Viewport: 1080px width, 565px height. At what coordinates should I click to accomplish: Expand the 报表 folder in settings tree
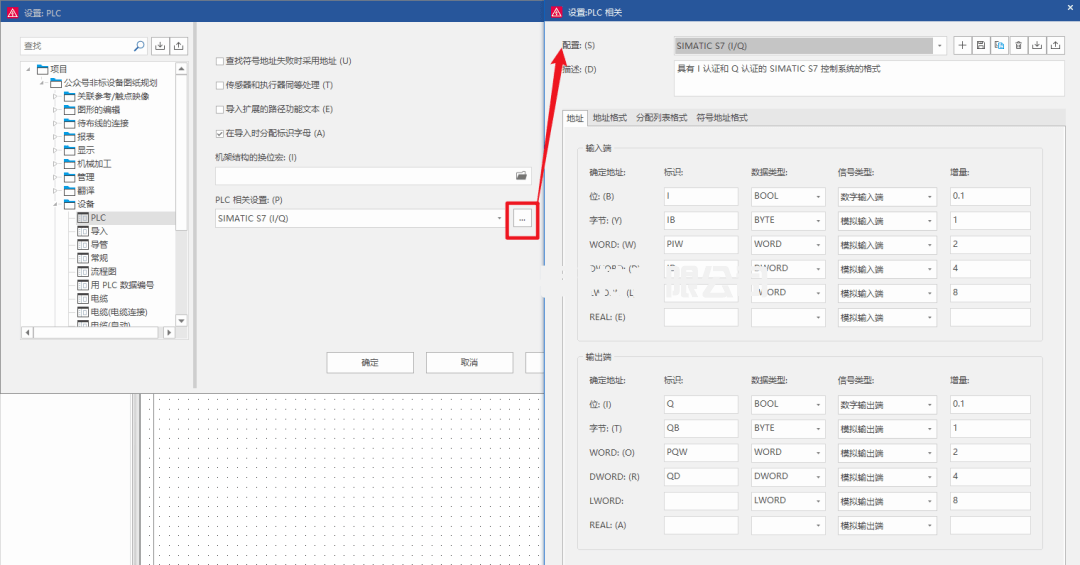56,137
